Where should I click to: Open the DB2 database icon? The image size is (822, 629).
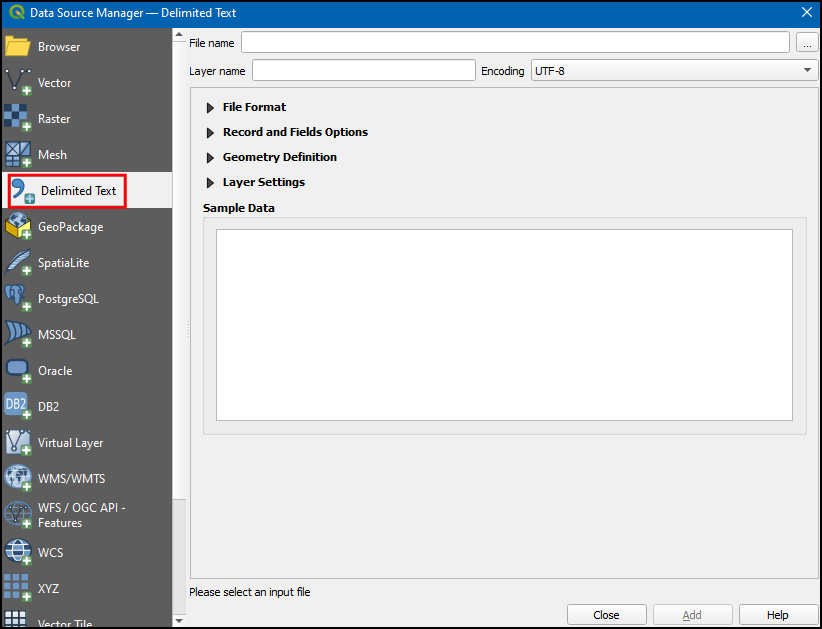pos(18,407)
